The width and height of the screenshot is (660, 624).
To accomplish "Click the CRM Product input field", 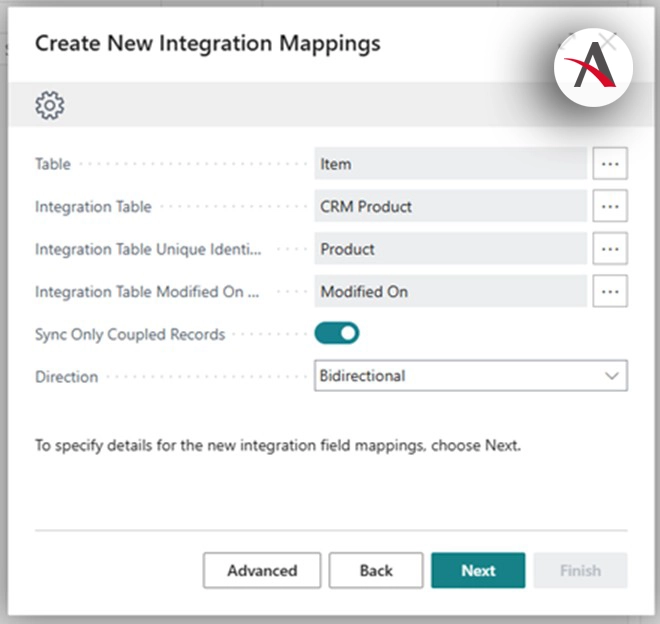I will click(450, 207).
